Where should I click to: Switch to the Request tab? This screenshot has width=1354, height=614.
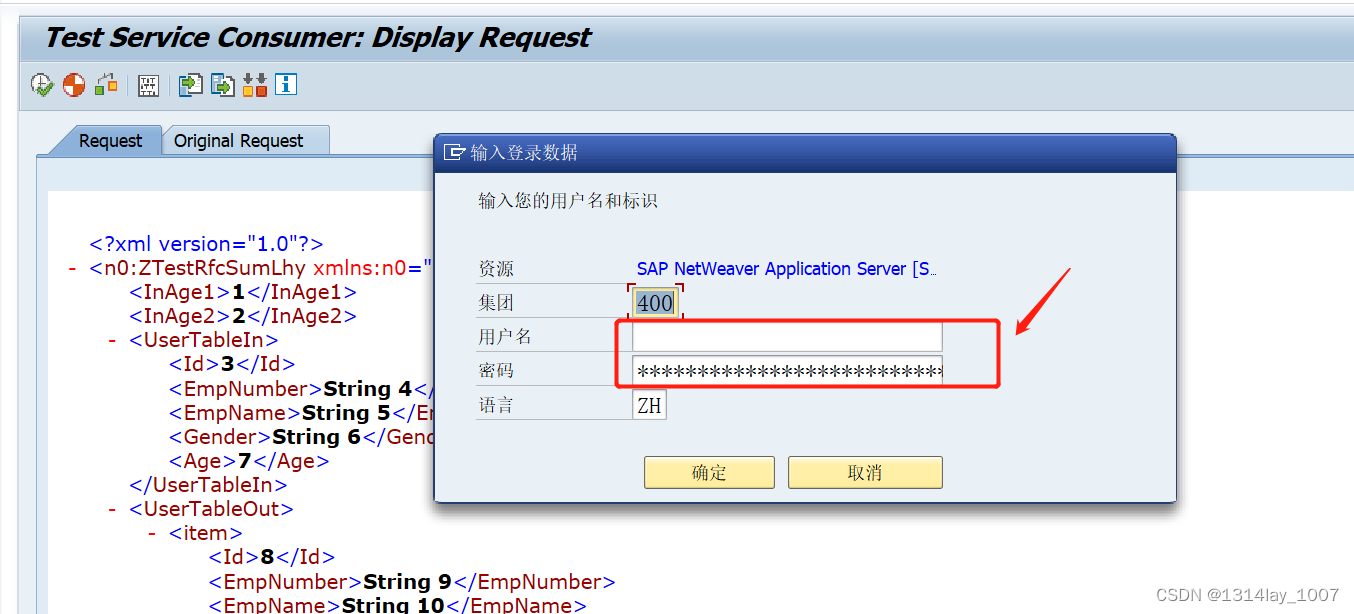point(110,141)
